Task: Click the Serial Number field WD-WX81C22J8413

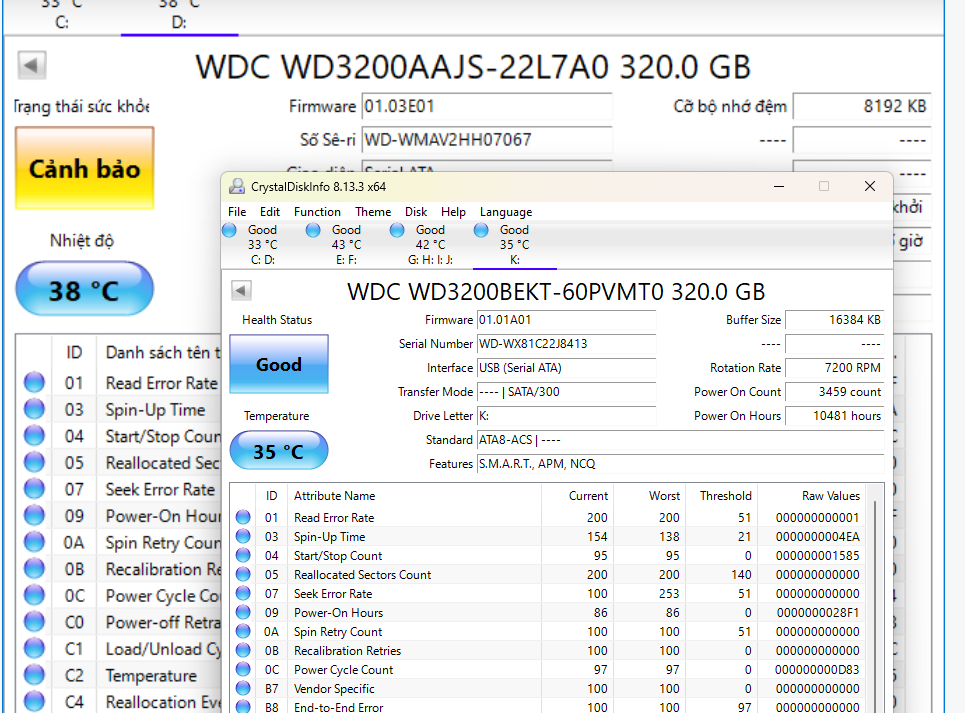Action: [x=566, y=344]
